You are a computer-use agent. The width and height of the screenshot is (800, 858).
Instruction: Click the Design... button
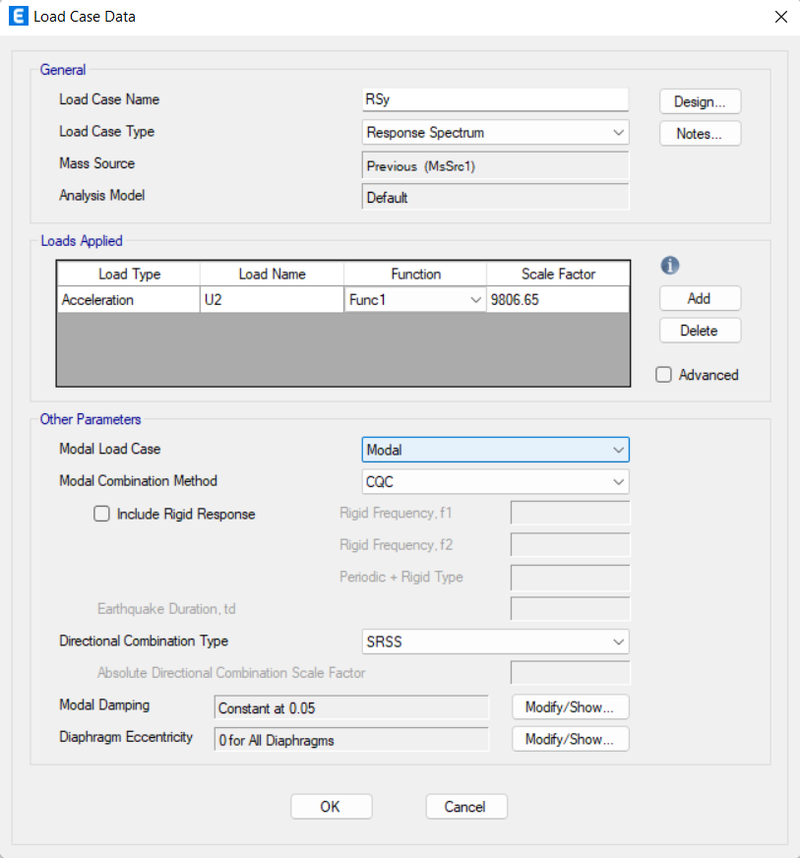click(x=700, y=102)
